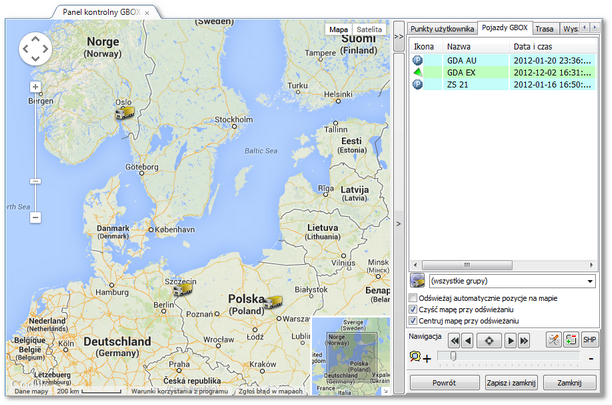The height and width of the screenshot is (405, 612).
Task: Open Warunki korzystania z programu link
Action: pyautogui.click(x=180, y=391)
